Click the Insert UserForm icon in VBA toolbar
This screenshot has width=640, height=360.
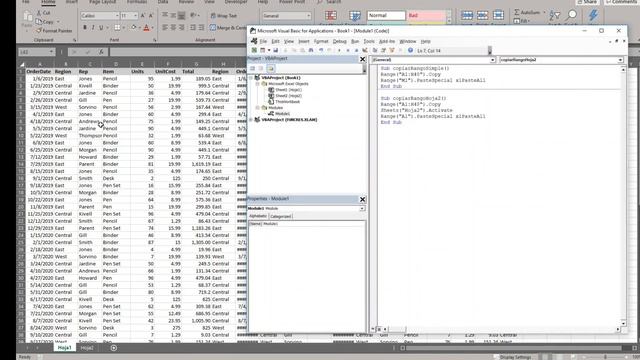click(262, 50)
